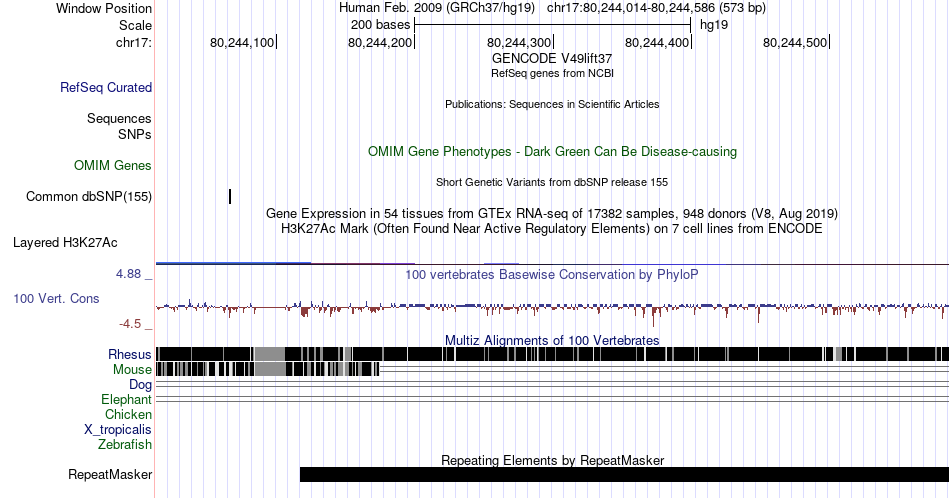Click the Layered H3K27Ac track label
The height and width of the screenshot is (498, 950).
click(65, 242)
